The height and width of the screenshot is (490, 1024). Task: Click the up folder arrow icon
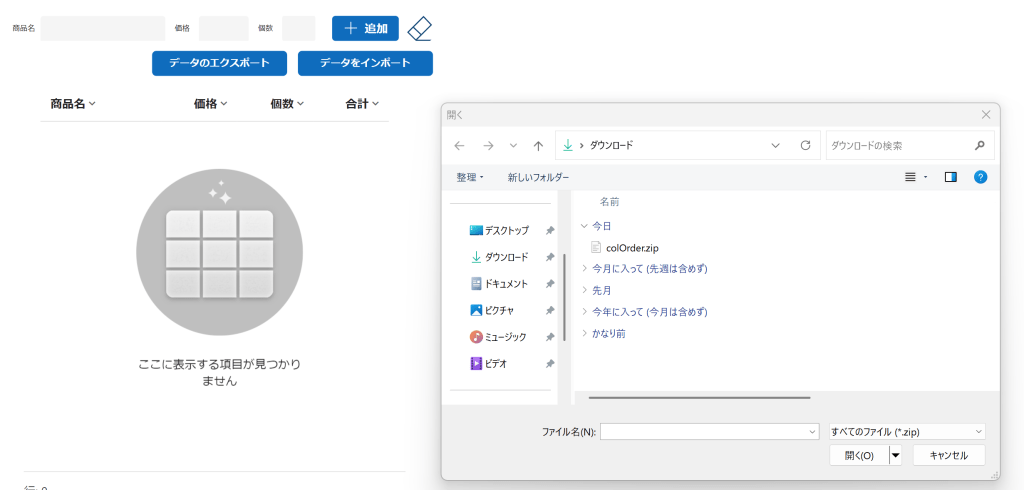click(x=538, y=145)
